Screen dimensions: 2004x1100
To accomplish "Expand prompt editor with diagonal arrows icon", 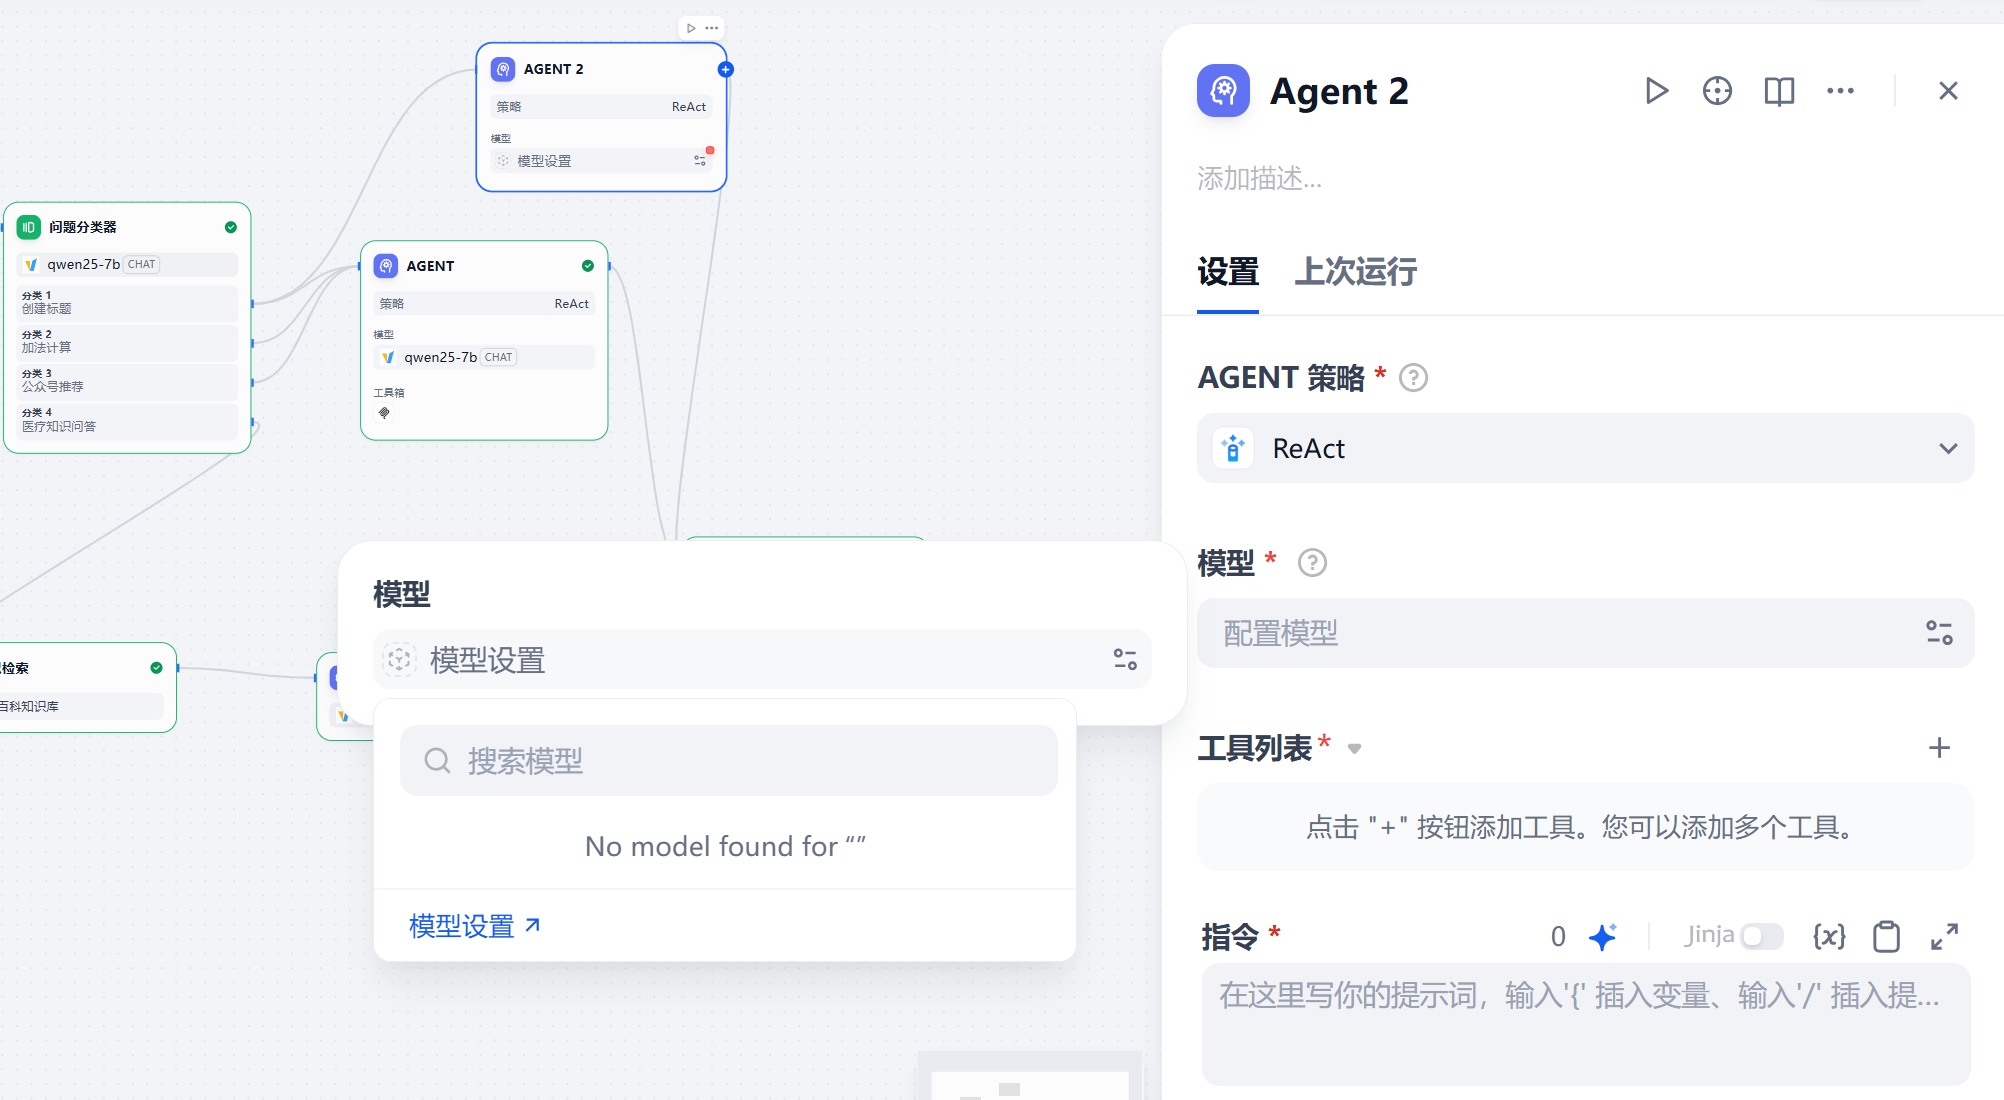I will [x=1944, y=937].
